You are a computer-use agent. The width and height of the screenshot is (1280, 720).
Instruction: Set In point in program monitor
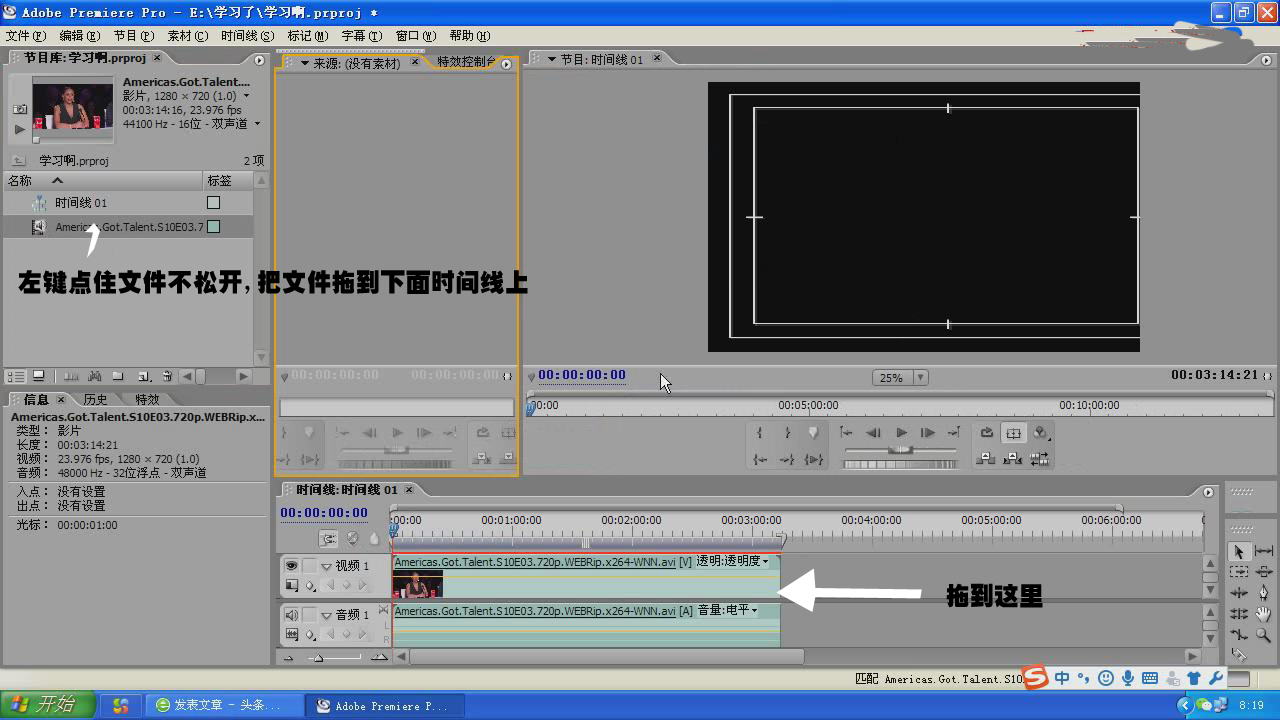(759, 432)
